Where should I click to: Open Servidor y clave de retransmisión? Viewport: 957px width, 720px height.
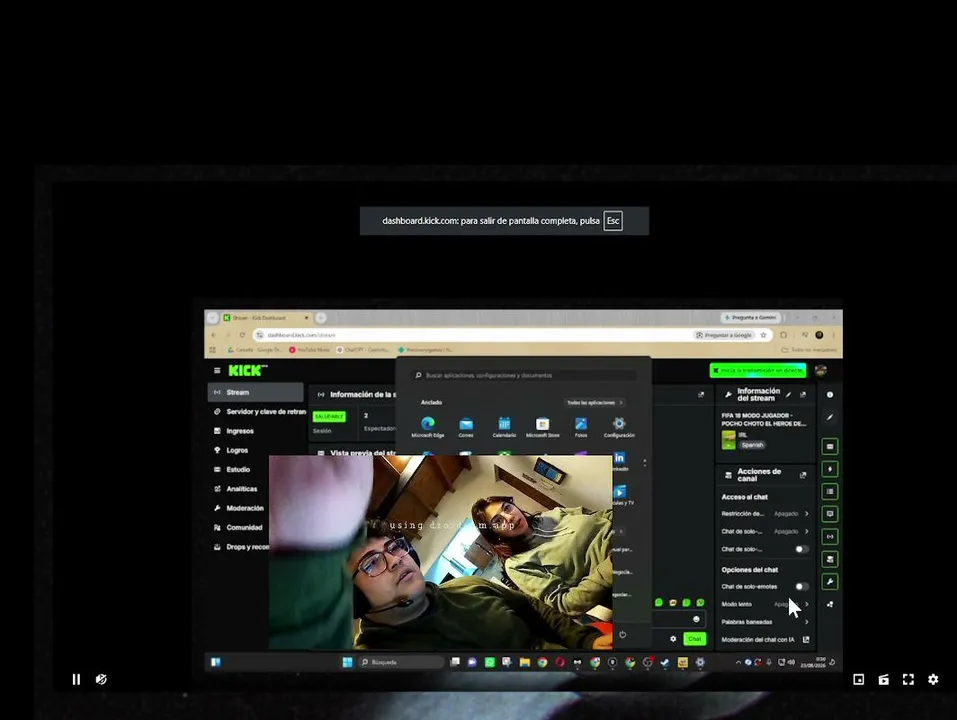coord(259,412)
